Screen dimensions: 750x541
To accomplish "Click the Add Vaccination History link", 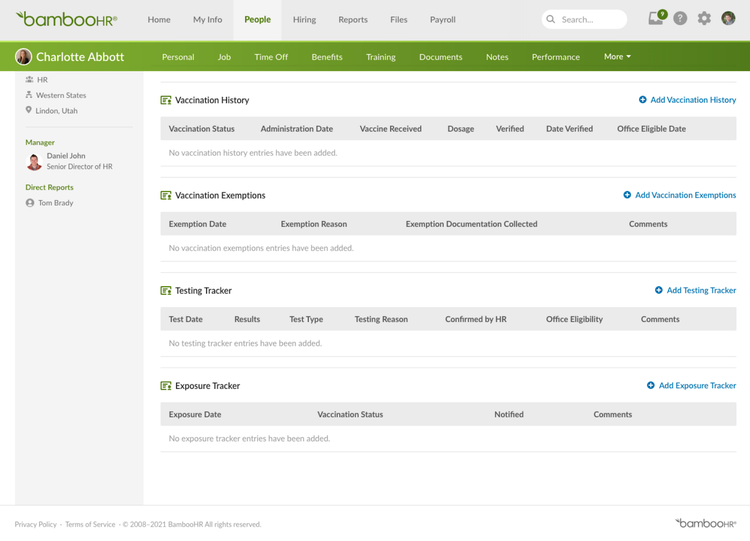I will 693,99.
